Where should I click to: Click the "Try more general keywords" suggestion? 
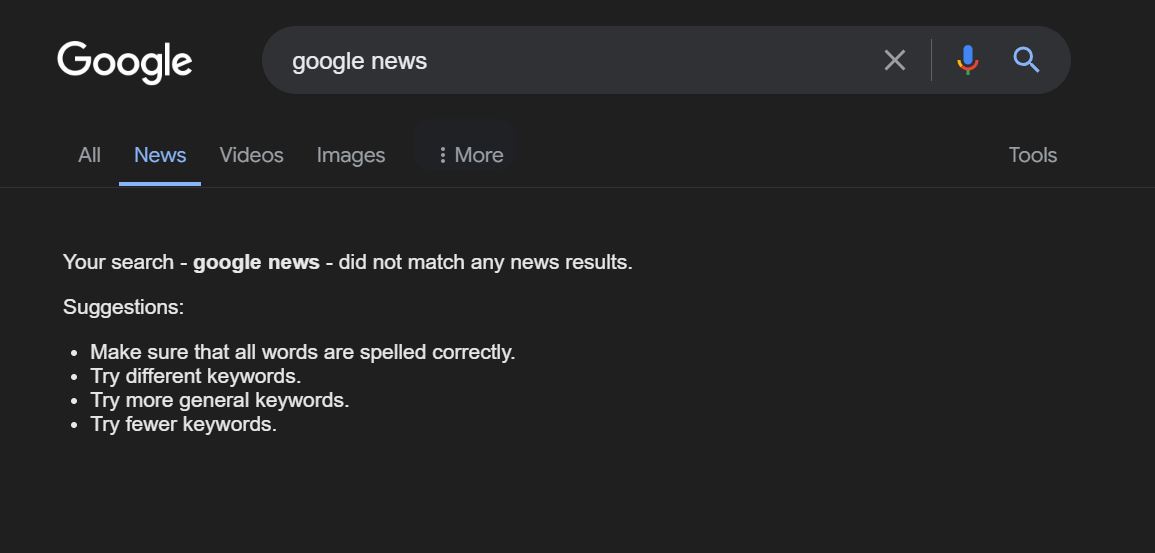pyautogui.click(x=219, y=400)
